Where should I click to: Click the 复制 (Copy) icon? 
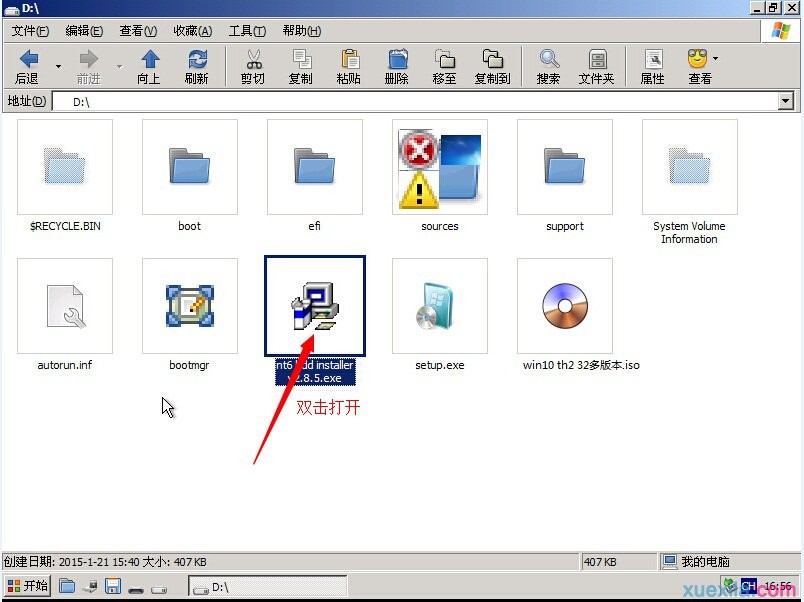coord(301,65)
